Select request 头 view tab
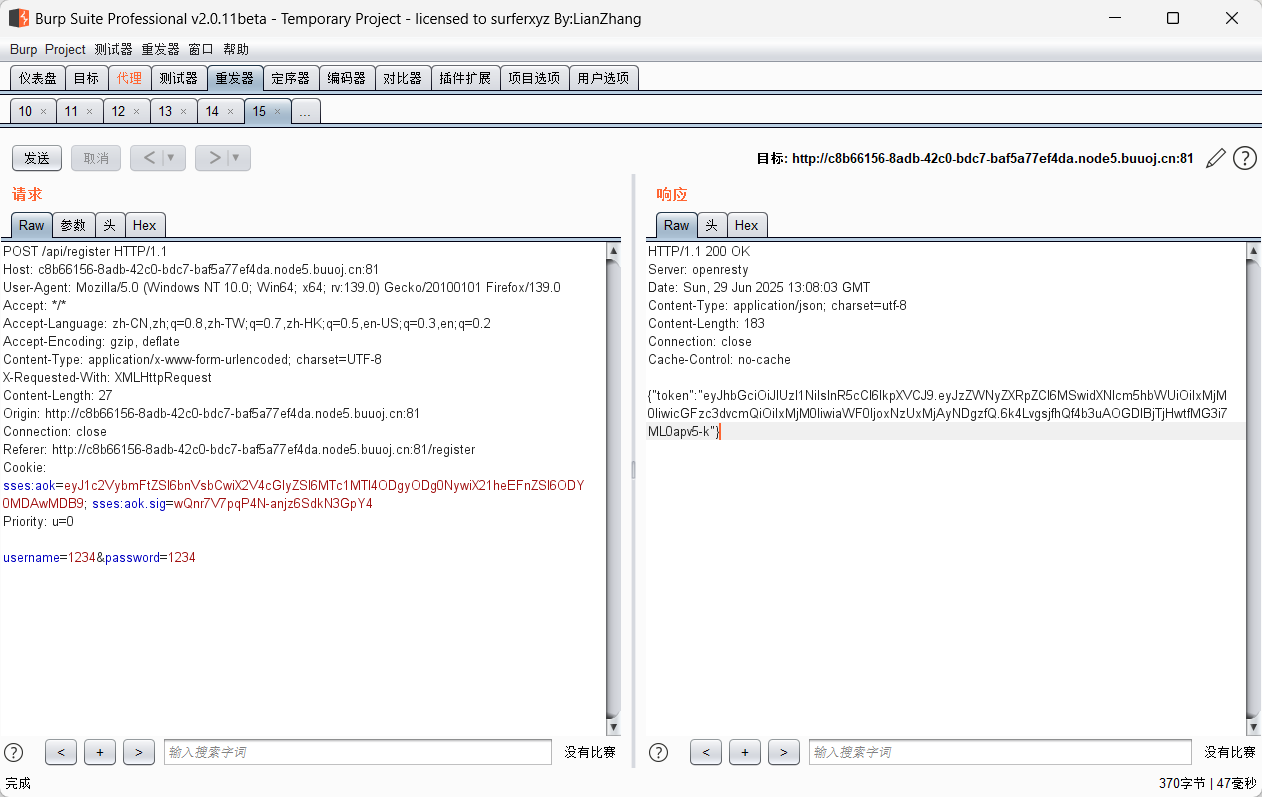The width and height of the screenshot is (1262, 797). coord(110,225)
